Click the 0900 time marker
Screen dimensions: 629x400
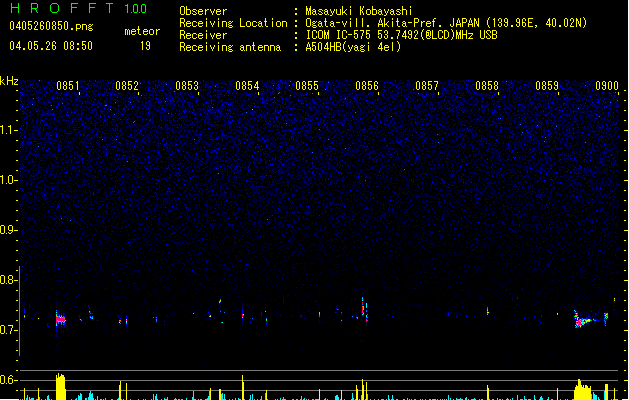pos(607,86)
